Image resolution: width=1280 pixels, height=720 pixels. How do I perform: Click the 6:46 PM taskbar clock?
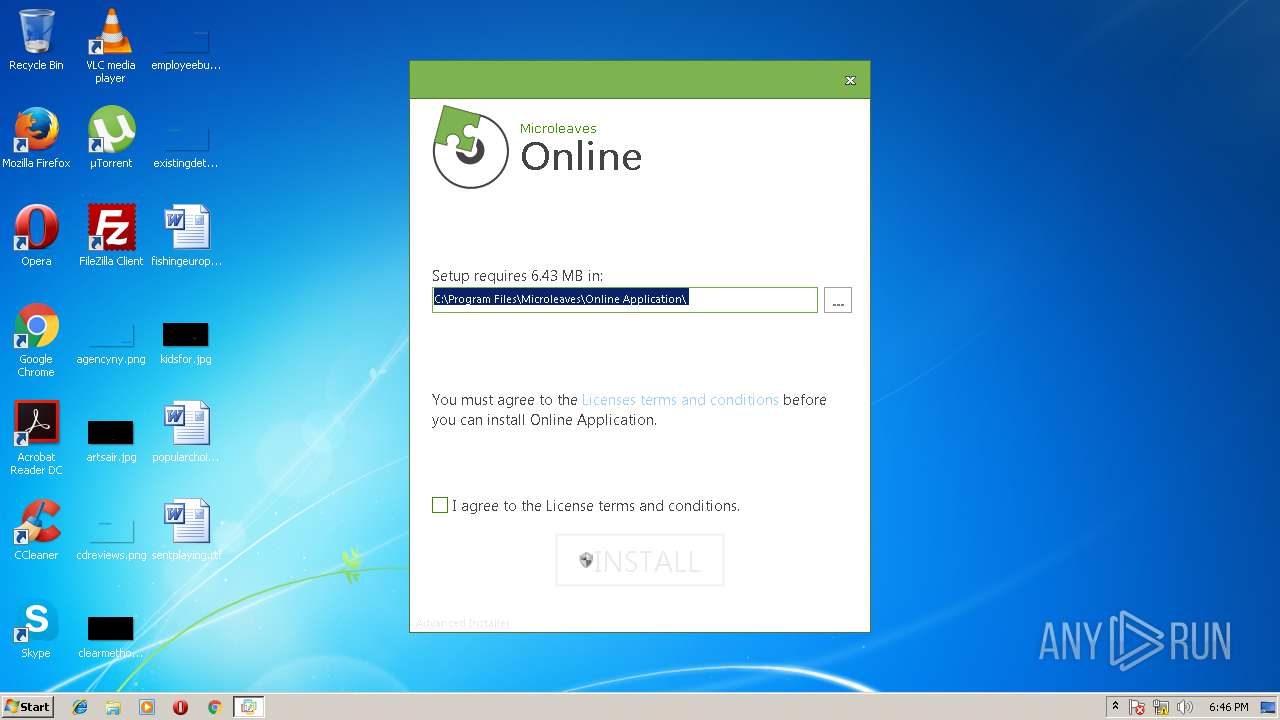pyautogui.click(x=1228, y=707)
